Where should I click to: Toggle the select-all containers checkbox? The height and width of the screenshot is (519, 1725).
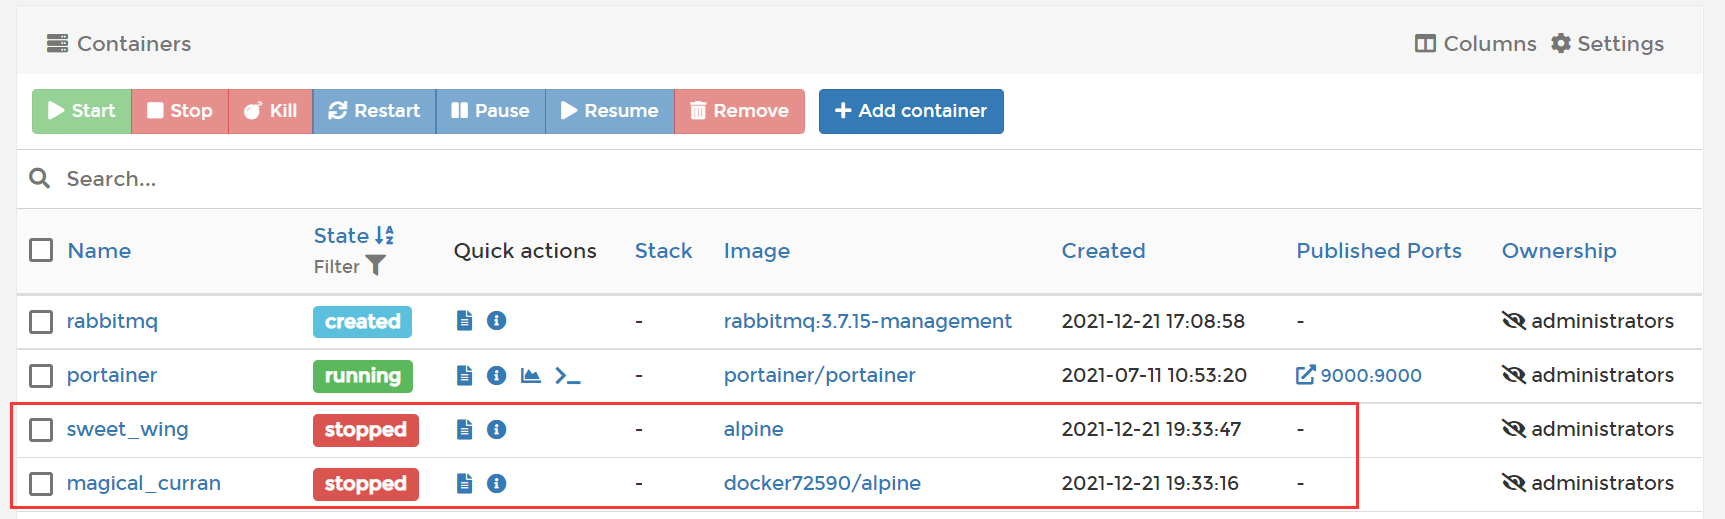click(41, 250)
